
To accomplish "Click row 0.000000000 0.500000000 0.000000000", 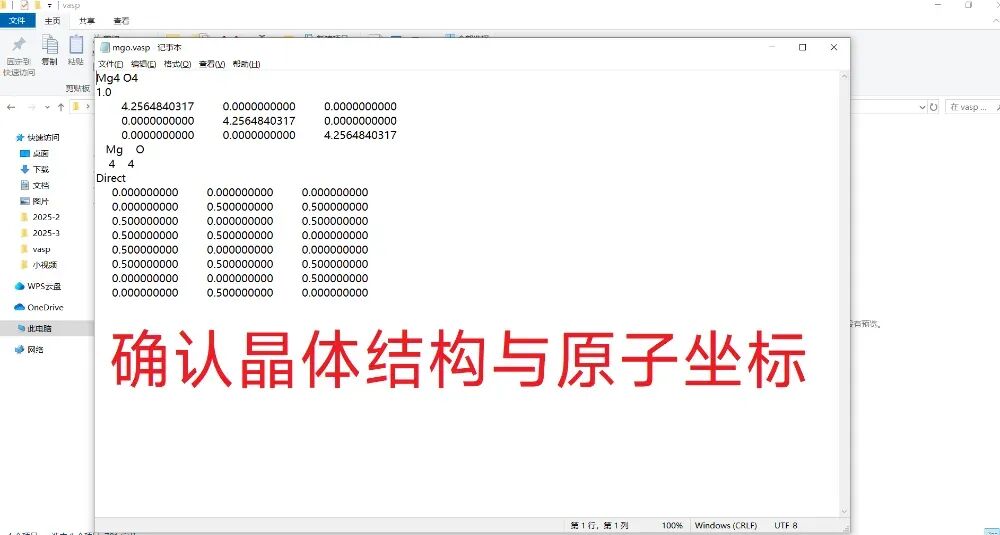I will pos(240,293).
